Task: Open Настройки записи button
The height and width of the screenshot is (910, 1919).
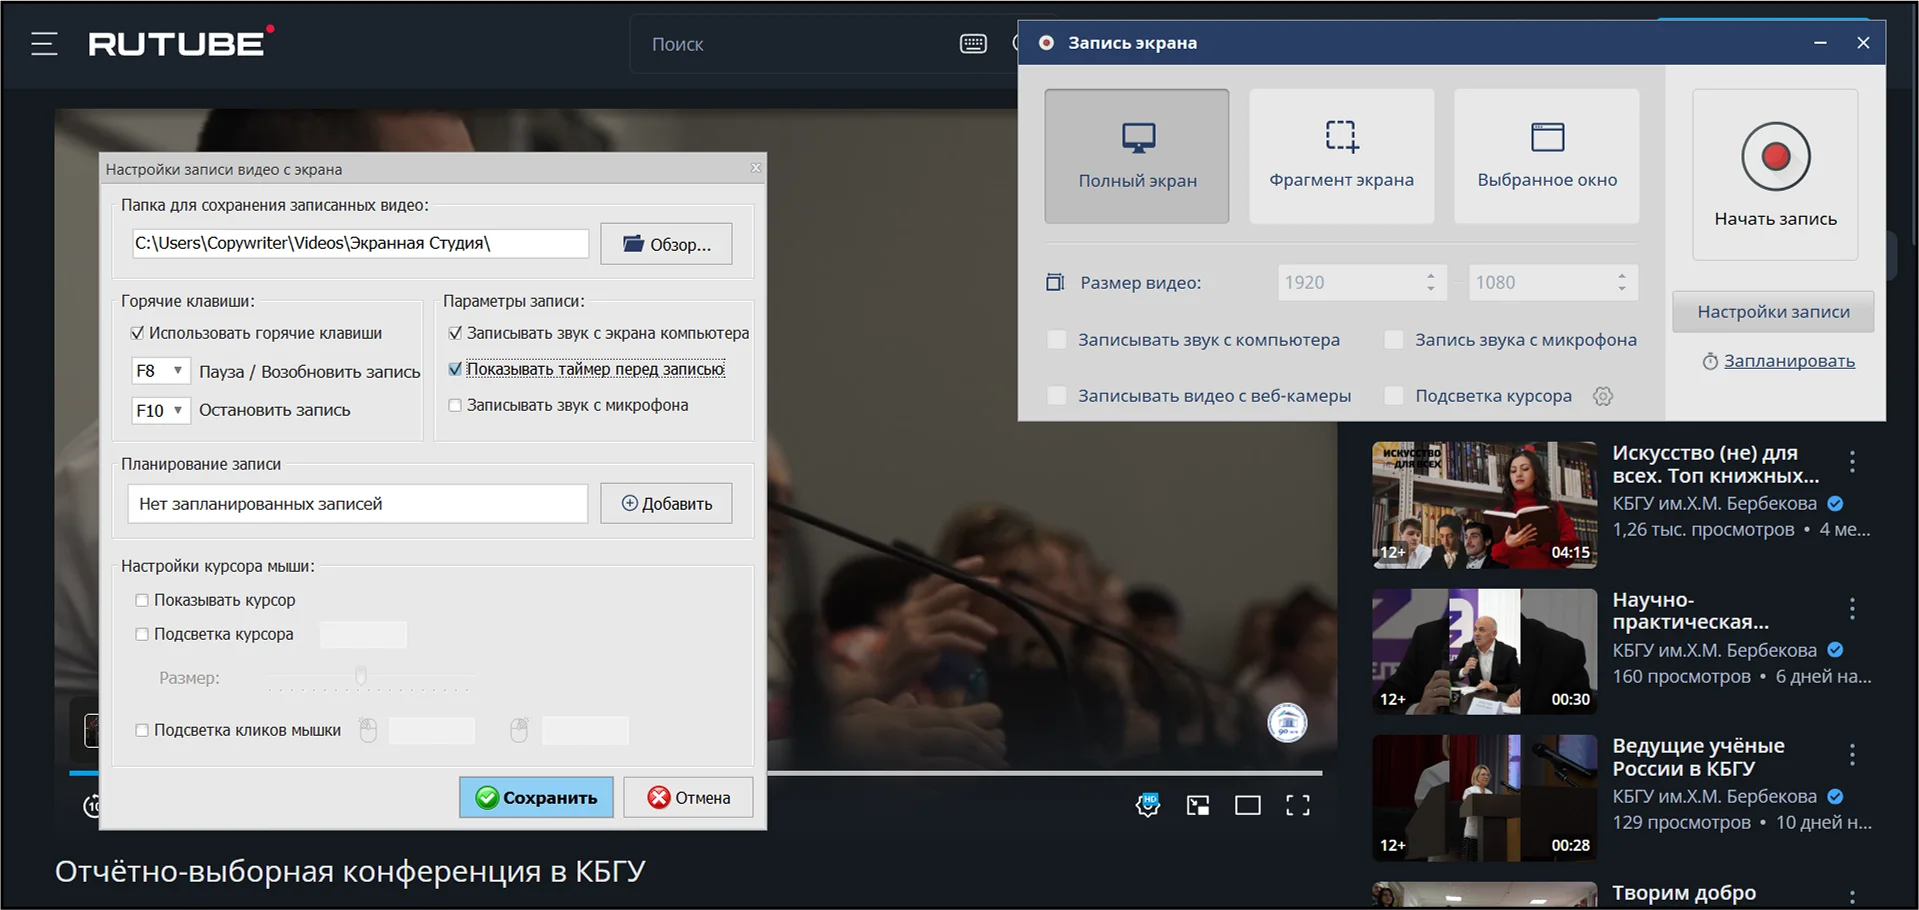Action: click(1773, 312)
